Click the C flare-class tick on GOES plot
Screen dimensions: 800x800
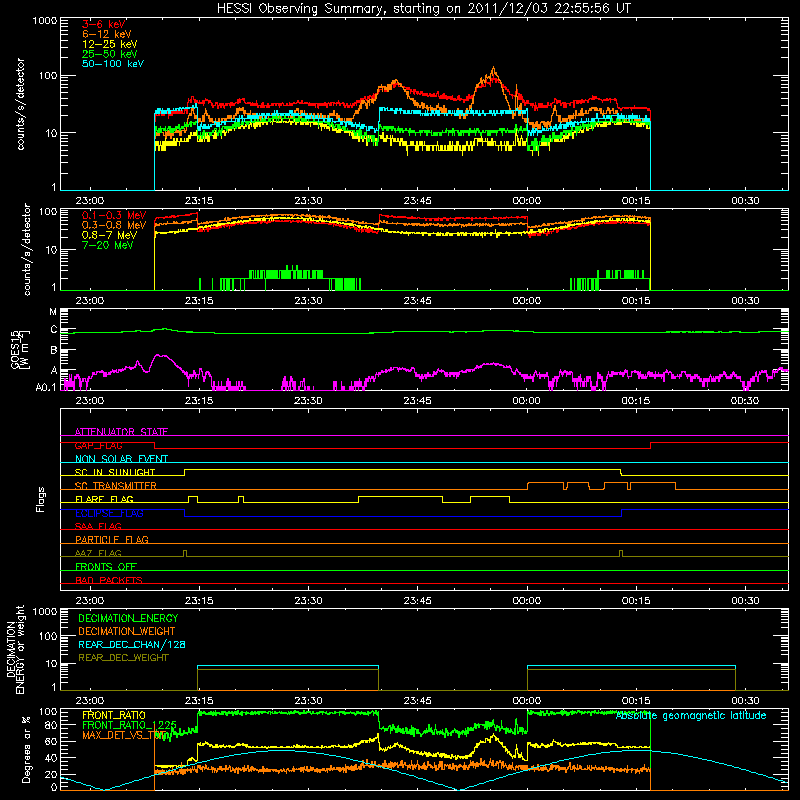pyautogui.click(x=54, y=330)
